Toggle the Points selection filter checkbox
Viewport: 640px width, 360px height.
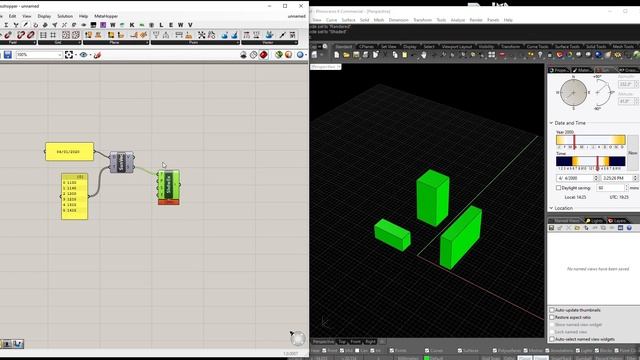point(391,351)
